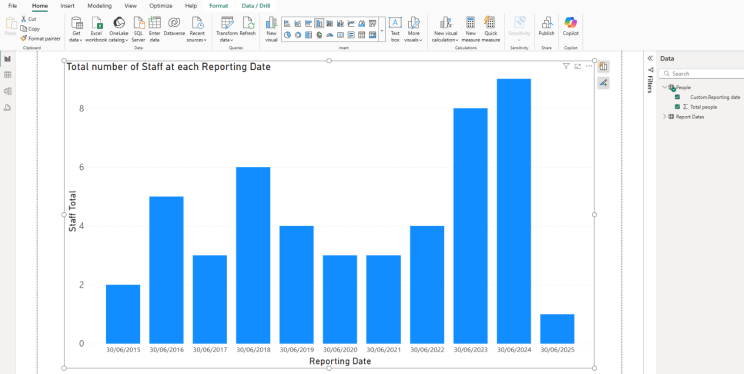Open DAX query view in left sidebar

pos(7,108)
